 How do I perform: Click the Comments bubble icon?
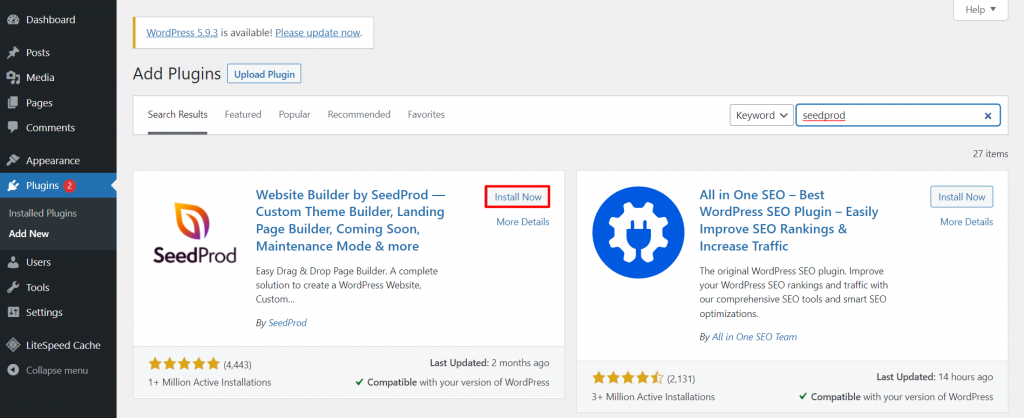[x=12, y=128]
